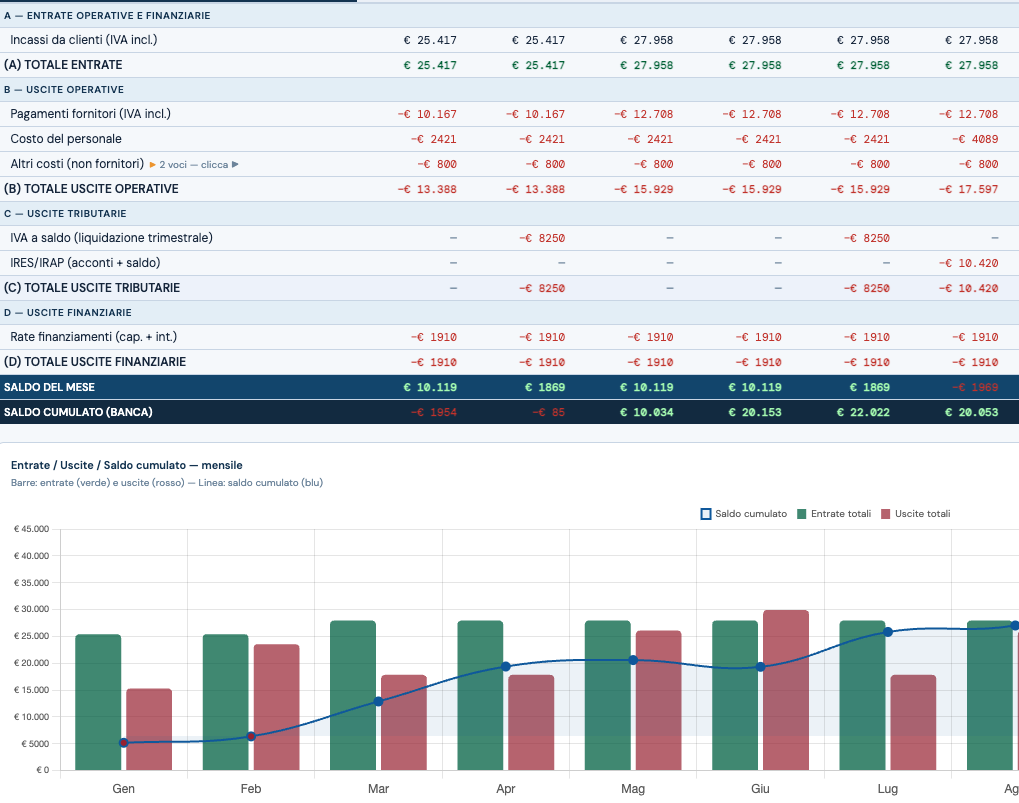Open the "2 voci — clicca" detail link
The width and height of the screenshot is (1019, 803).
tap(194, 165)
